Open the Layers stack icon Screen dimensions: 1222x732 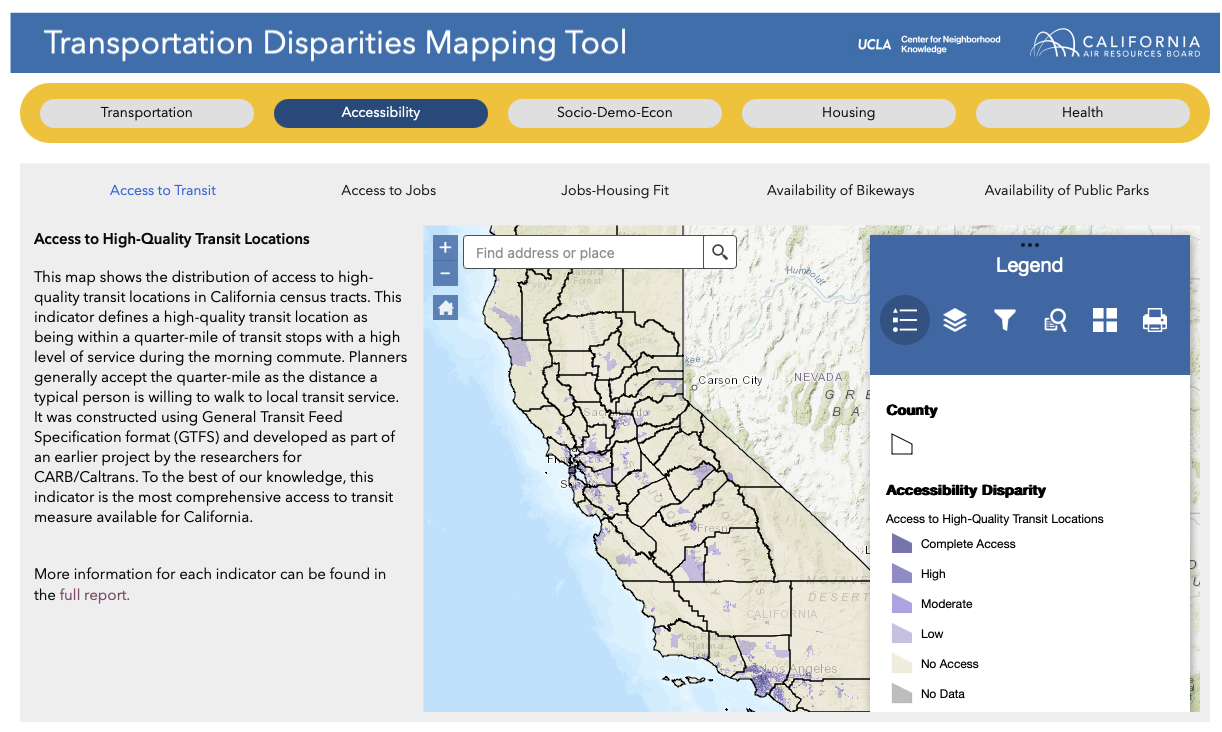tap(955, 320)
